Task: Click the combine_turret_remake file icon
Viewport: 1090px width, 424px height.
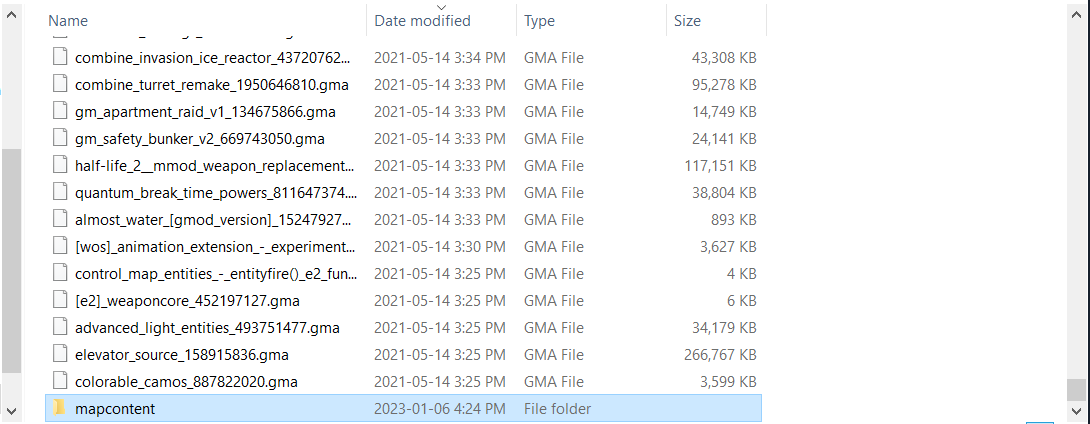Action: [60, 85]
